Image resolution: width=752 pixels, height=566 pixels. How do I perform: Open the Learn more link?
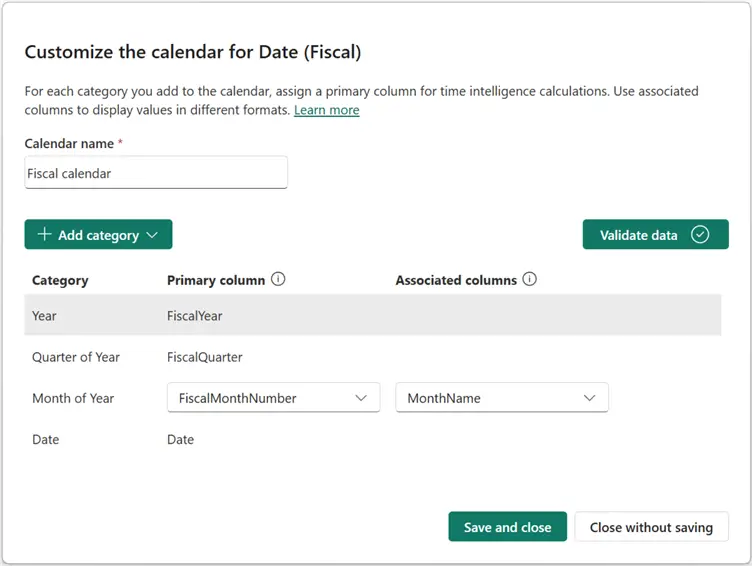(x=326, y=110)
